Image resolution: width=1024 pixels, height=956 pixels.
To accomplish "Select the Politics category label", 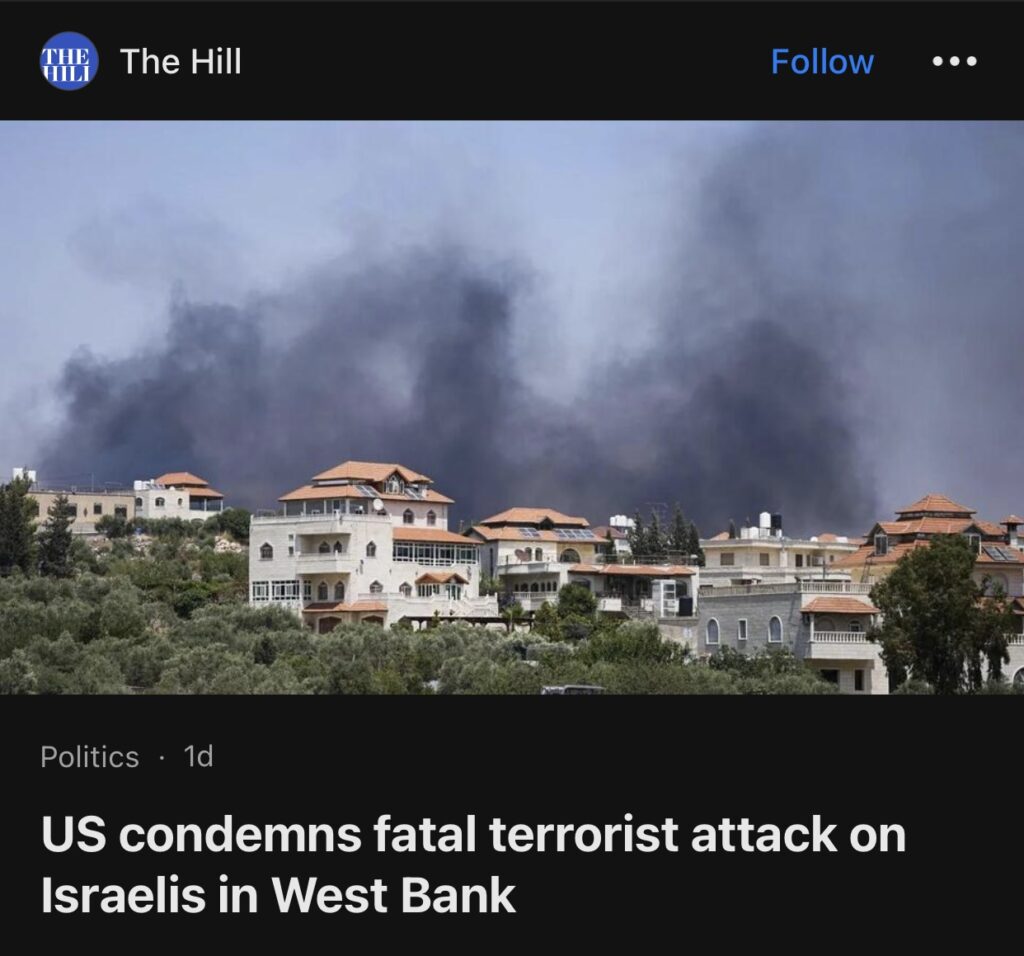I will pyautogui.click(x=89, y=757).
